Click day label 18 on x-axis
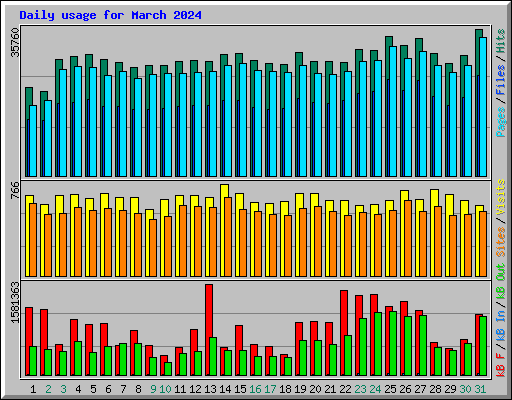Image resolution: width=512 pixels, height=400 pixels. tap(285, 389)
